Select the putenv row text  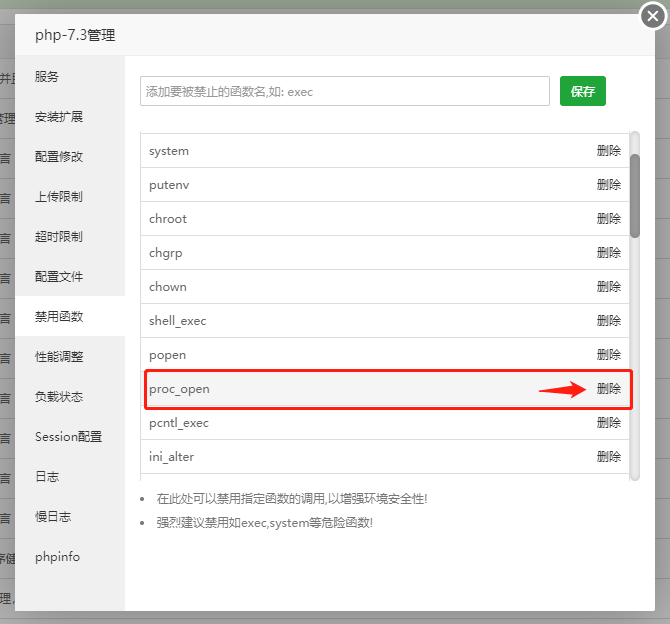point(169,185)
